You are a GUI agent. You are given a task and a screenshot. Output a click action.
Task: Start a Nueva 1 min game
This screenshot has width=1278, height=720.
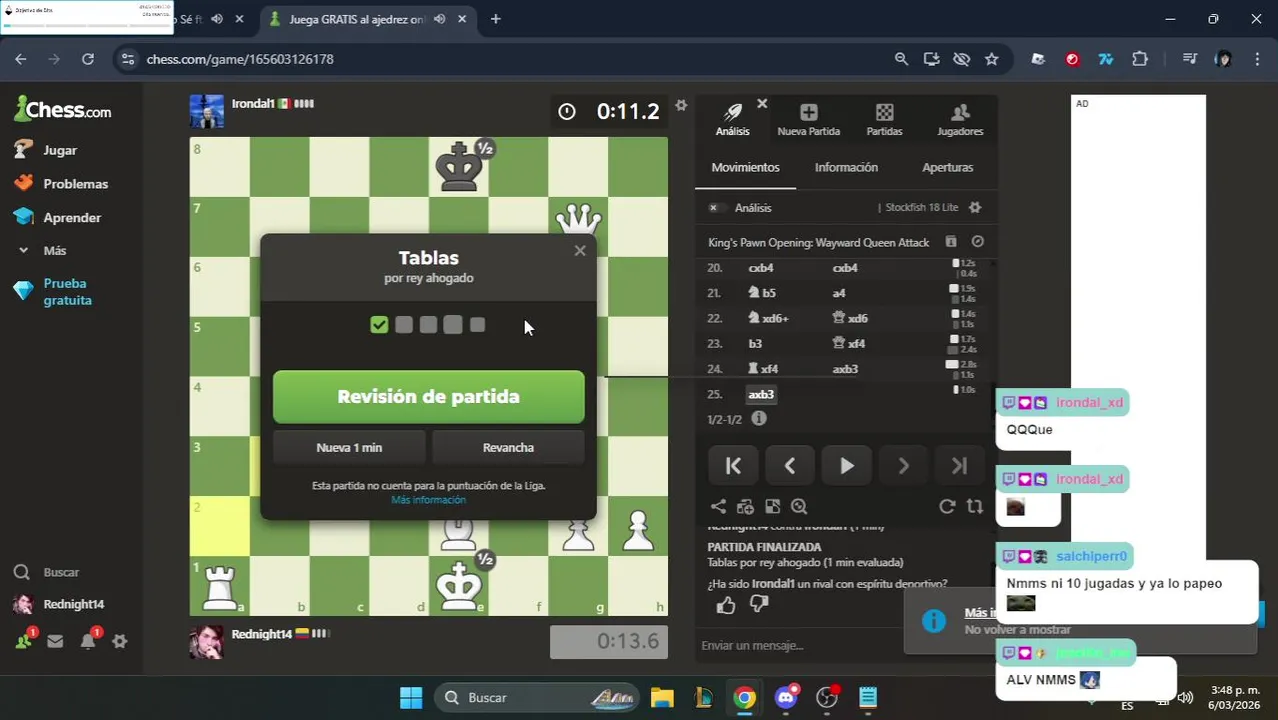pyautogui.click(x=349, y=448)
